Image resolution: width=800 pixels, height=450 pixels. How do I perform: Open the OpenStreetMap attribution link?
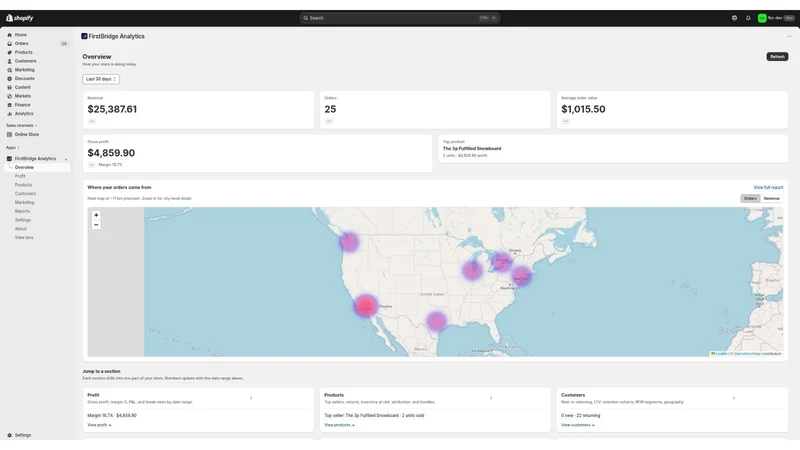click(747, 354)
